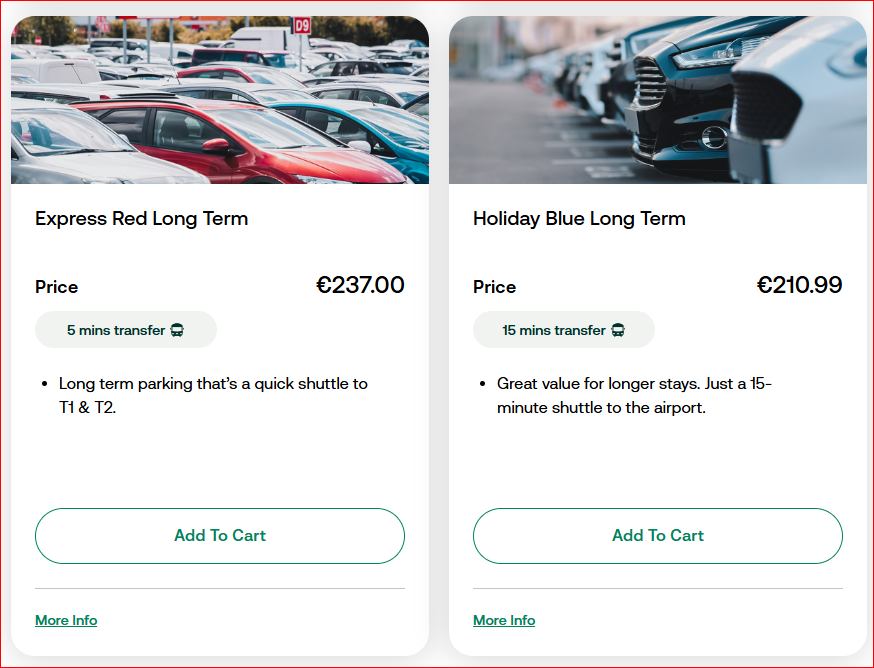Click the D9 sign in the car park photo
This screenshot has width=874, height=668.
click(302, 26)
